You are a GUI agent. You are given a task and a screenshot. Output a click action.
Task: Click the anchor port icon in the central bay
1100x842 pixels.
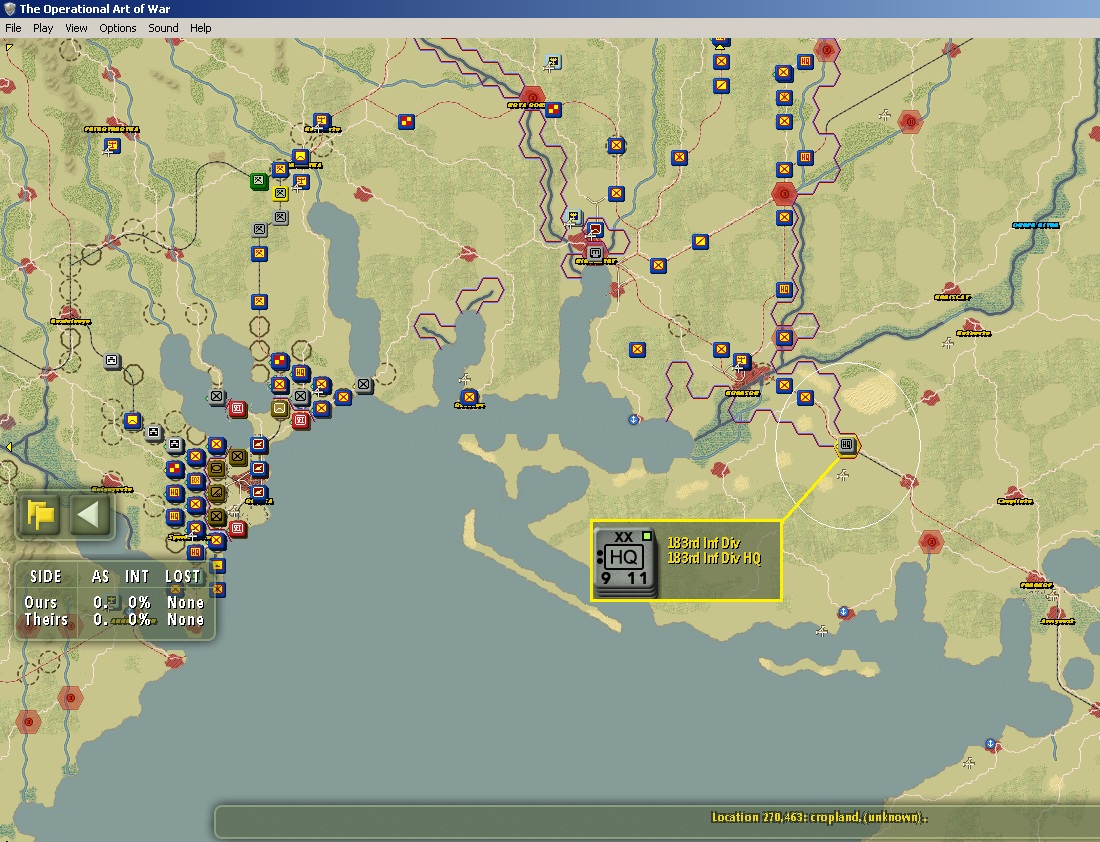click(x=633, y=420)
